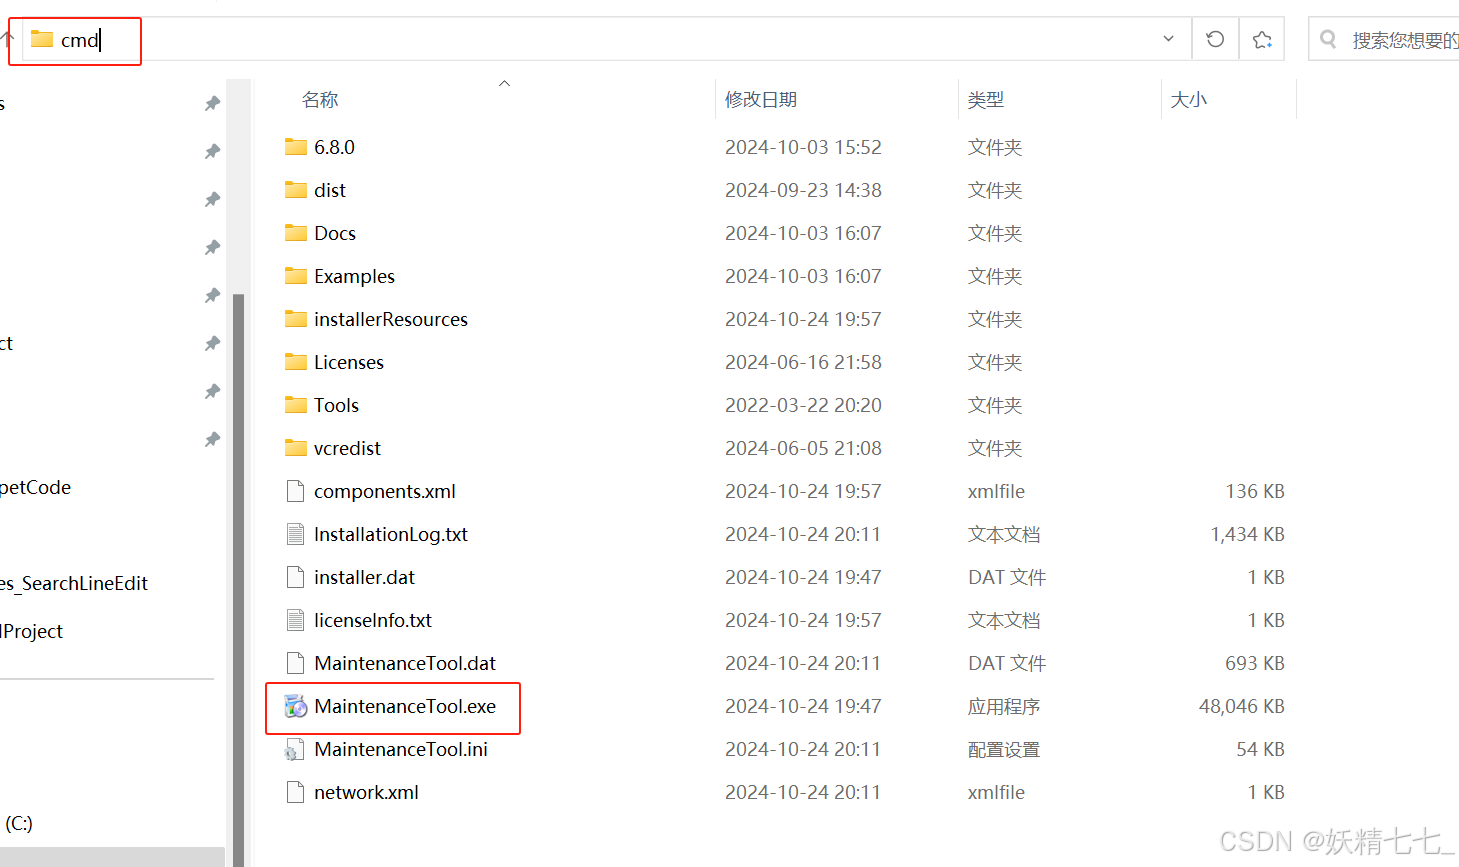Sort by the 大小 column header
This screenshot has height=867, width=1459.
tap(1189, 99)
